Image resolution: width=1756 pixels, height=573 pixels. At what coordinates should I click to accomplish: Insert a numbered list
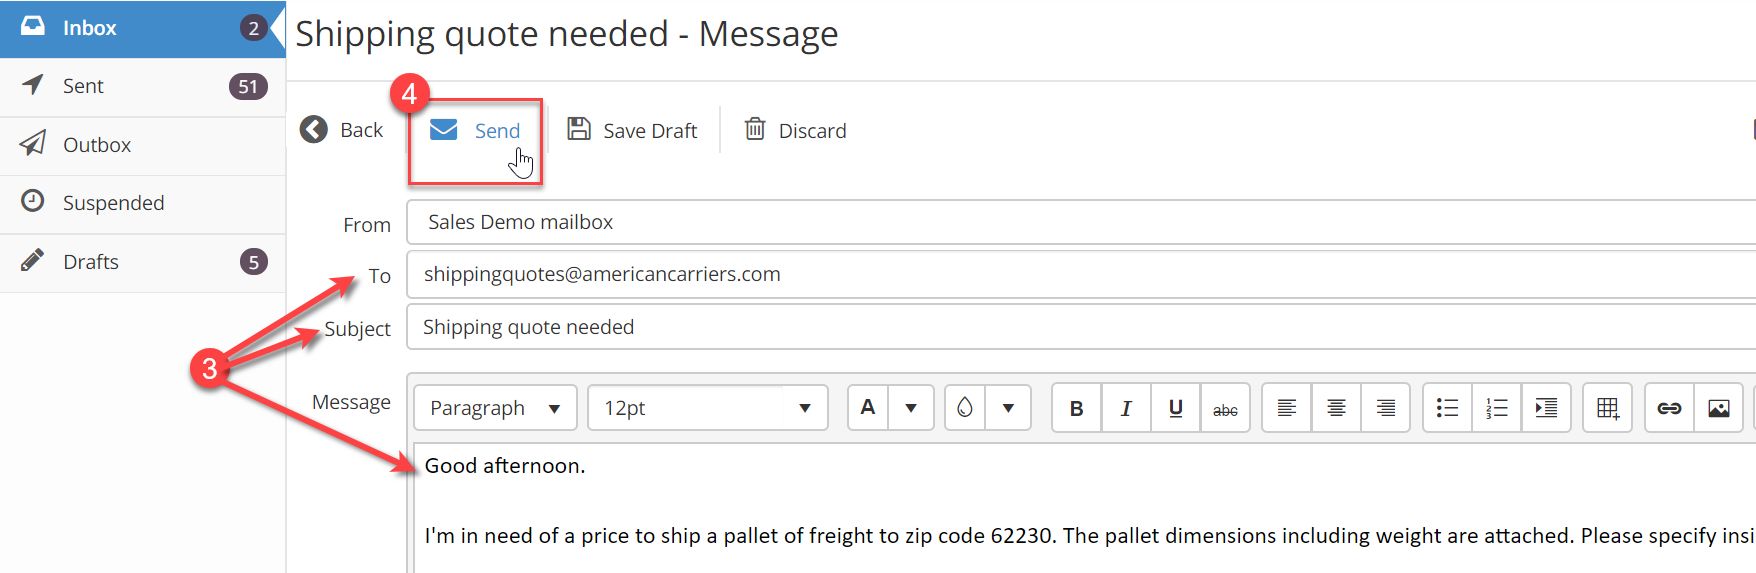pyautogui.click(x=1497, y=408)
